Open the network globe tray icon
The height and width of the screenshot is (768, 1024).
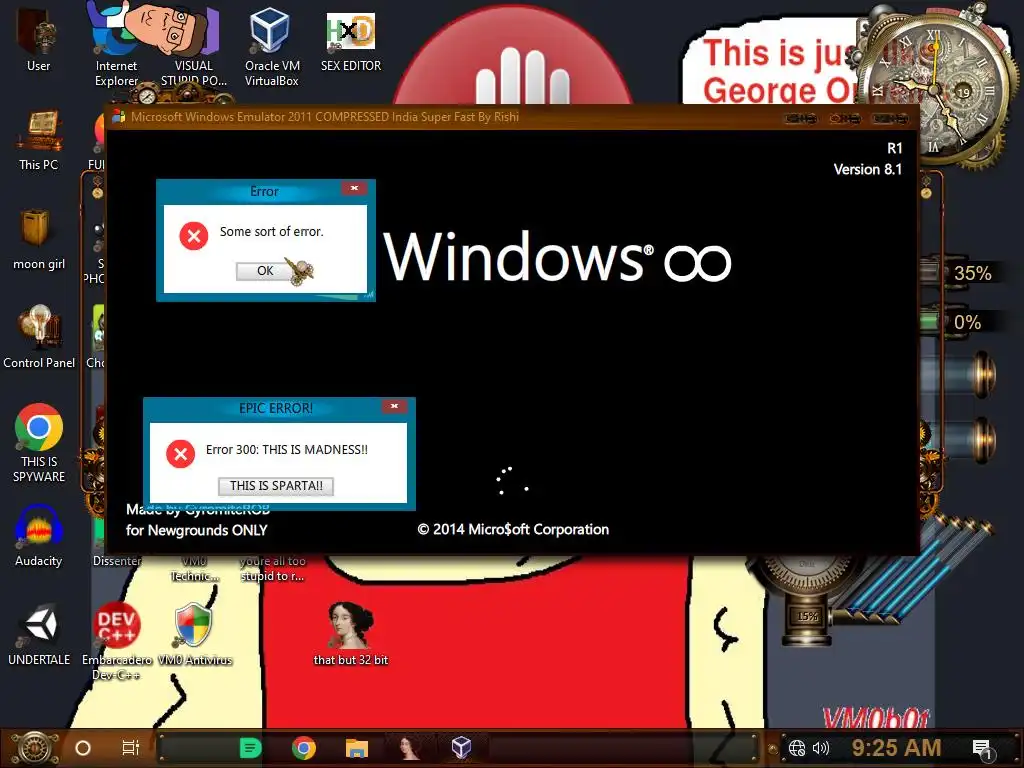(x=797, y=748)
